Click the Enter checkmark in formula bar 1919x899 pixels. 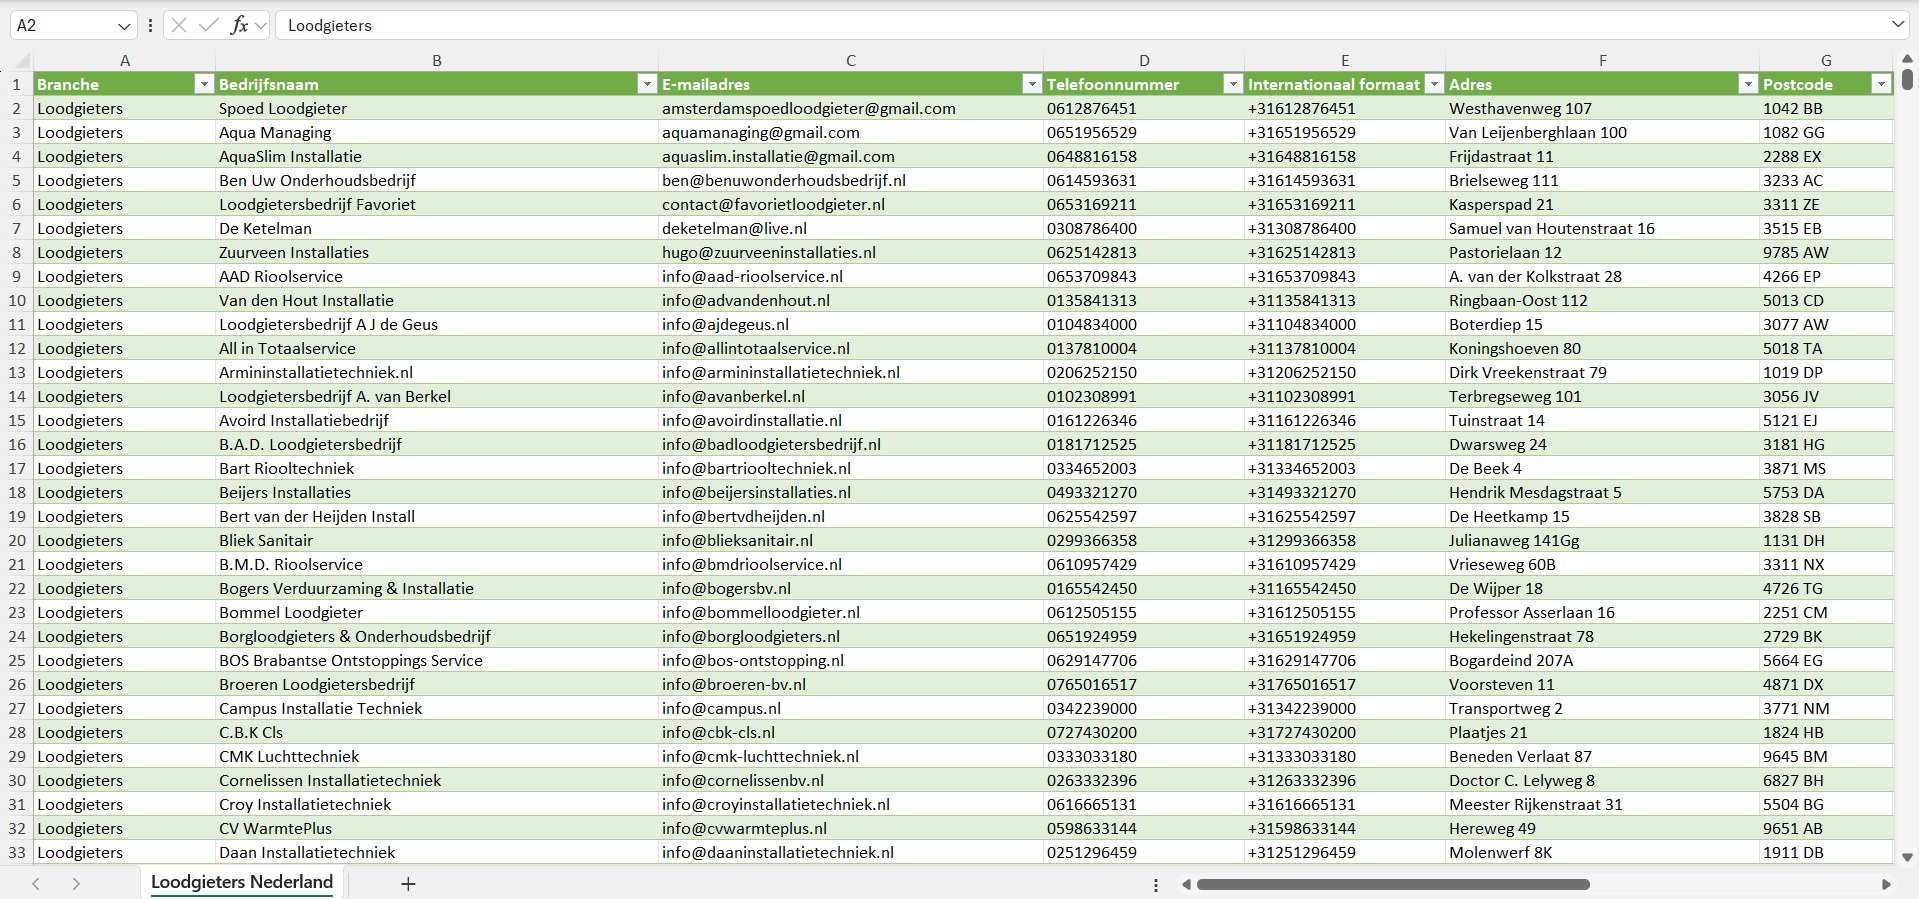(208, 25)
